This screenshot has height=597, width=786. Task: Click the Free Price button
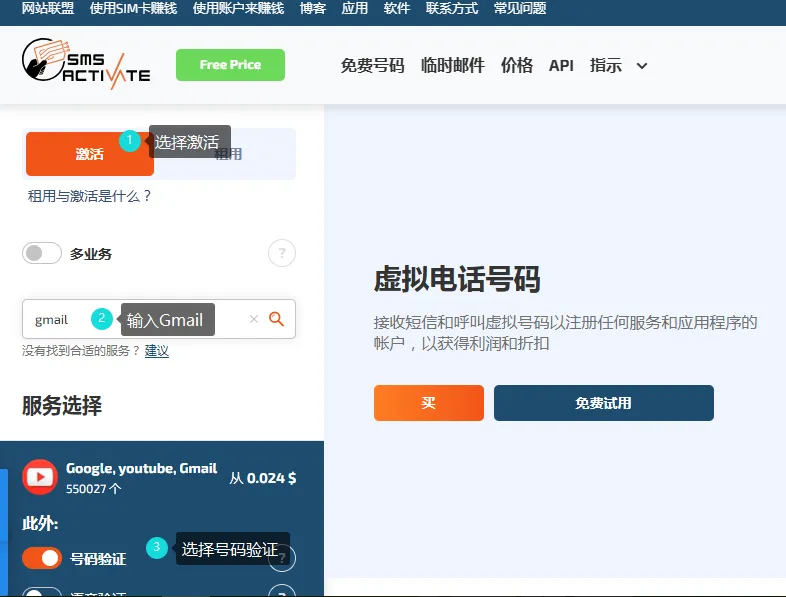[230, 65]
